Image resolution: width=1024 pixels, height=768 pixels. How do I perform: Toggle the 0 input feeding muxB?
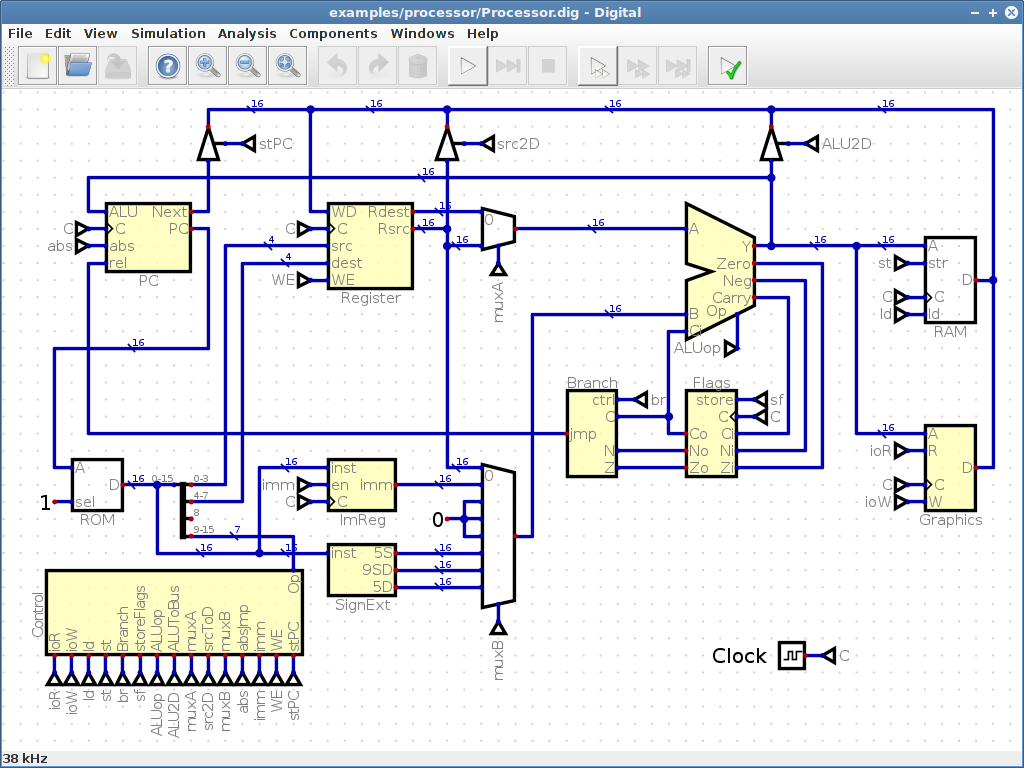tap(438, 519)
